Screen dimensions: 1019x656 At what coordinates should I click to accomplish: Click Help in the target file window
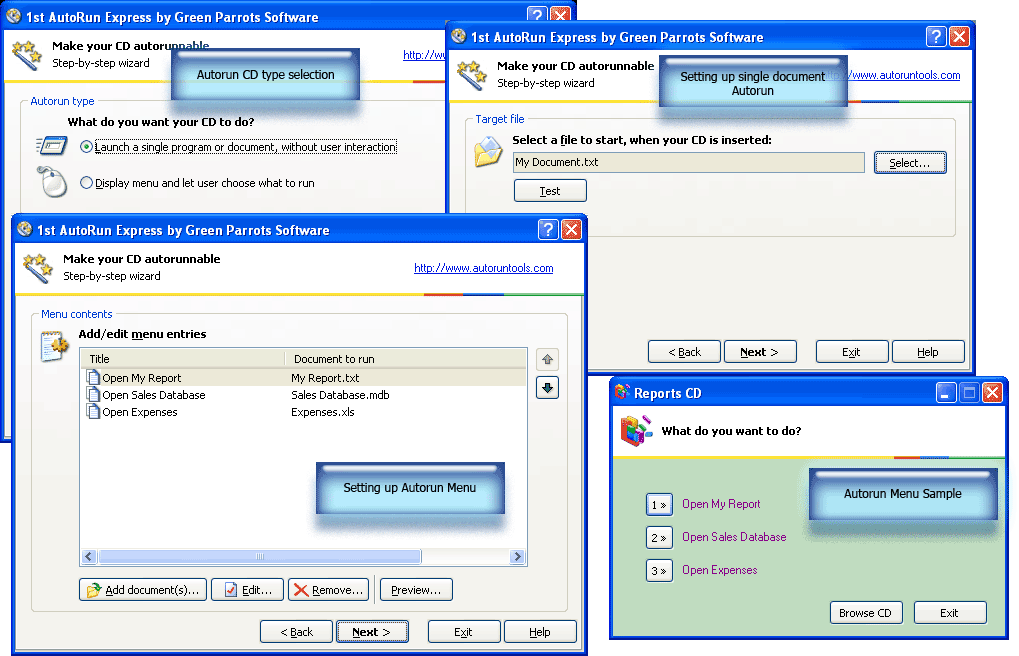coord(928,352)
